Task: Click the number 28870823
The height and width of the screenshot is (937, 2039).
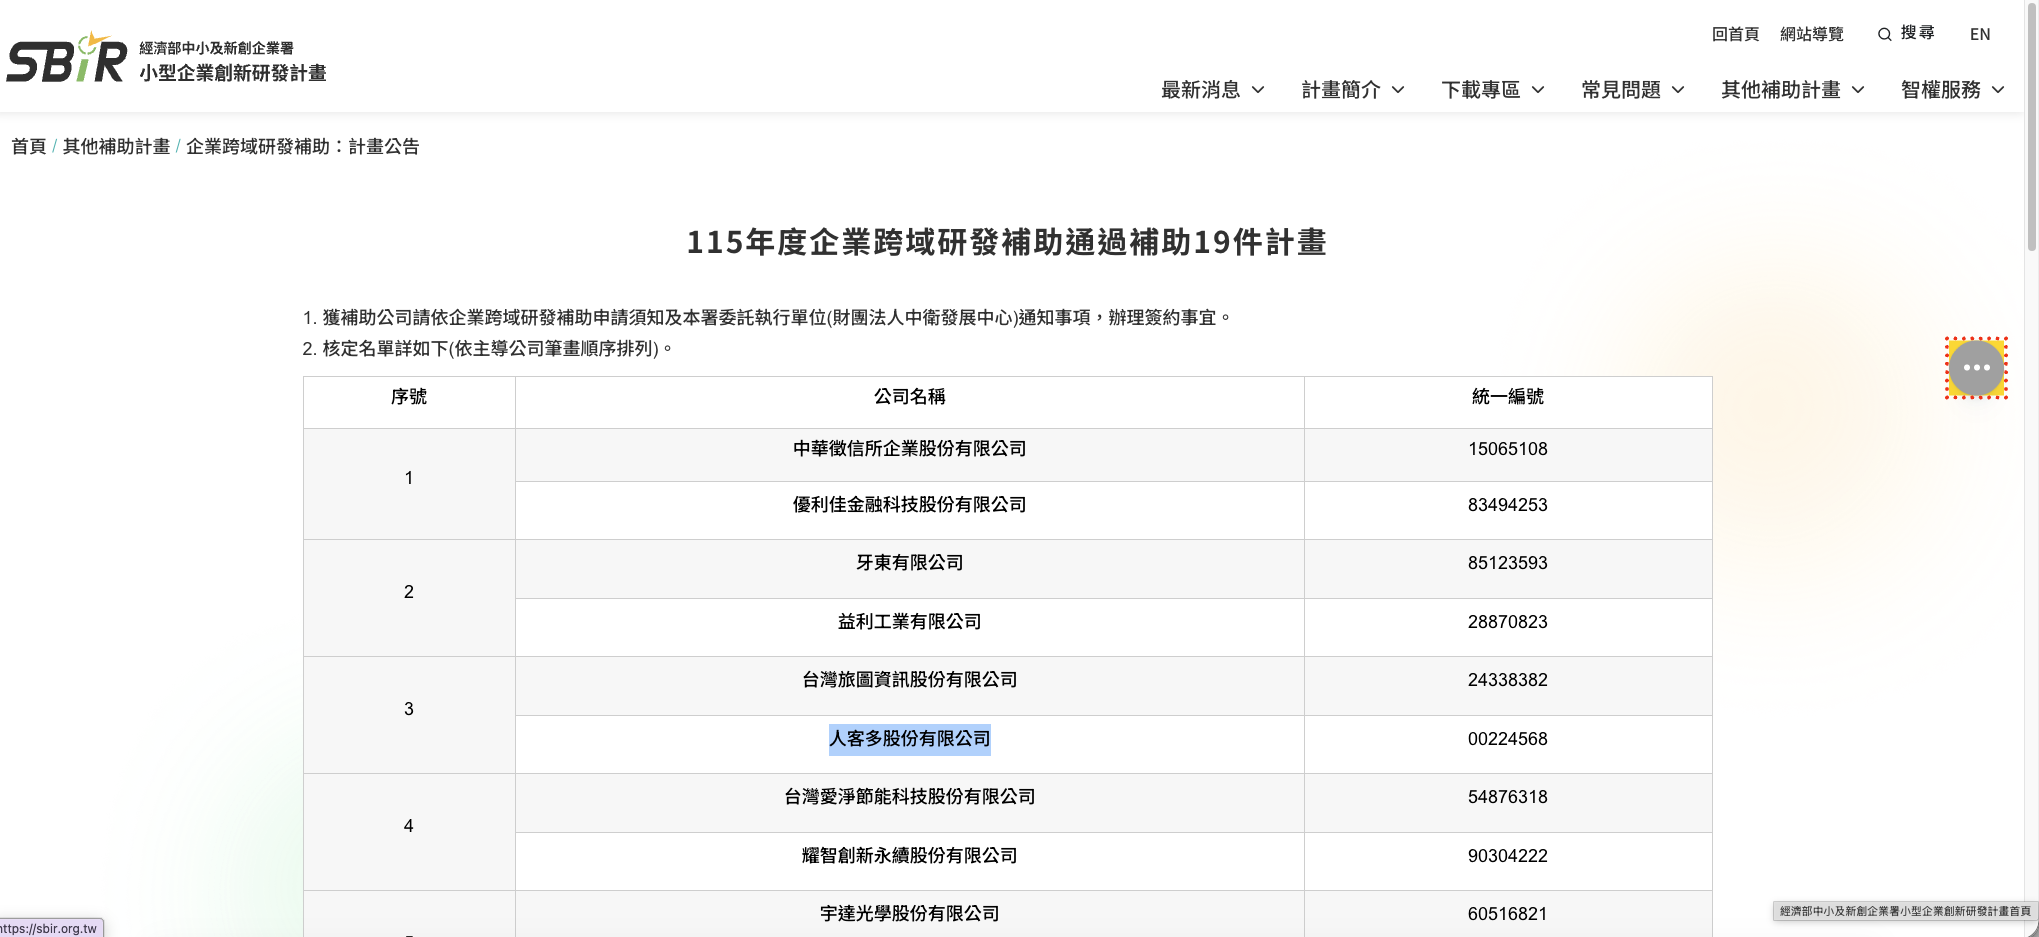Action: (1508, 622)
